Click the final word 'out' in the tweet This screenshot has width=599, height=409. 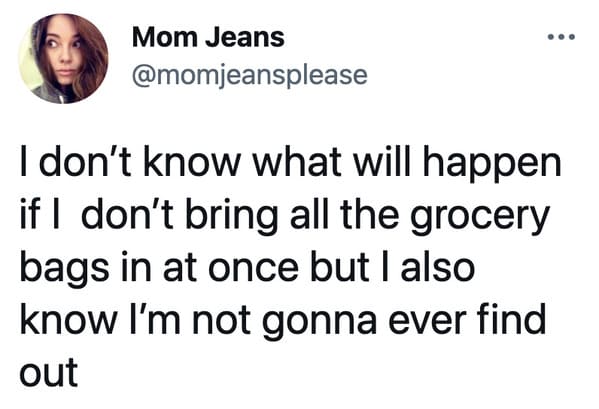[49, 373]
